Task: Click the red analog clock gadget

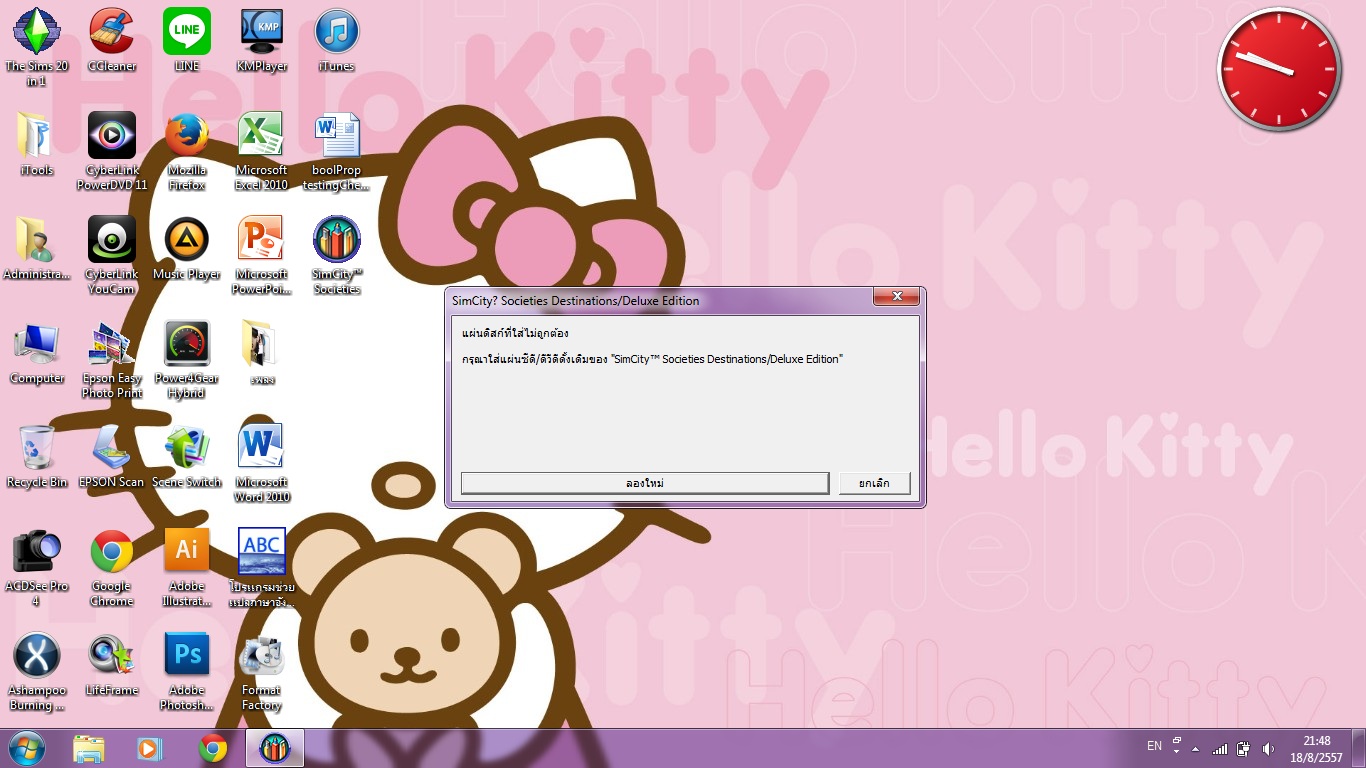Action: [1277, 70]
